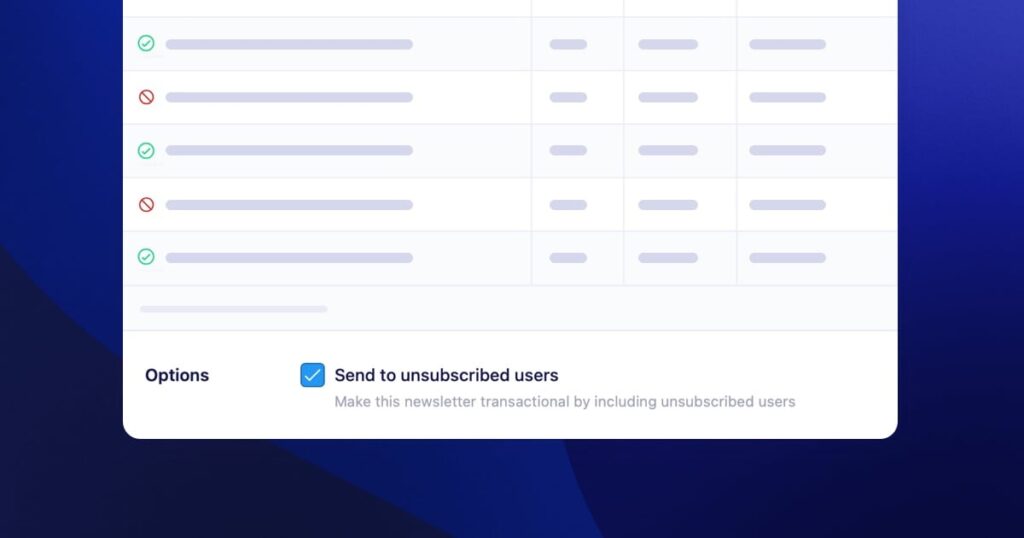The image size is (1024, 538).
Task: Click the upper red blocked status icon
Action: point(146,97)
